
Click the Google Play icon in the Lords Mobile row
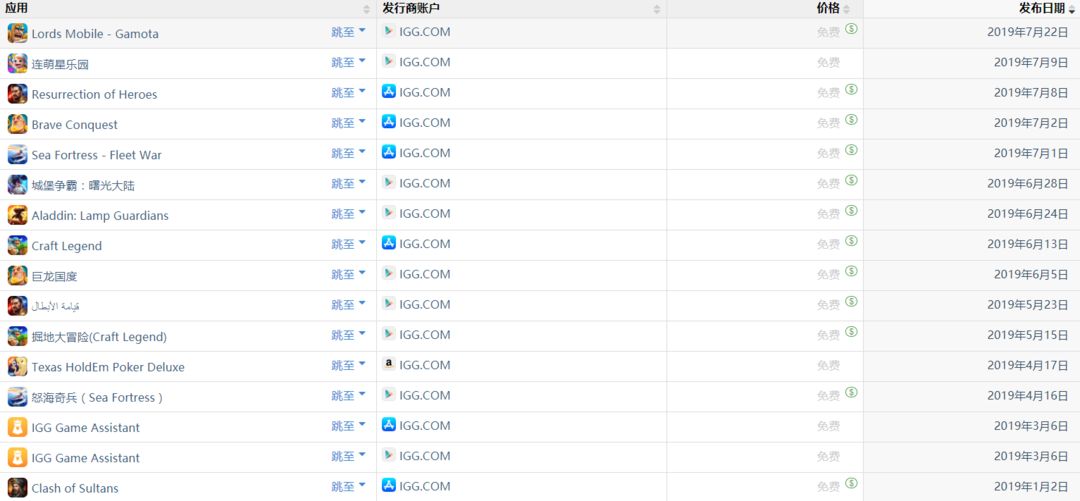389,31
